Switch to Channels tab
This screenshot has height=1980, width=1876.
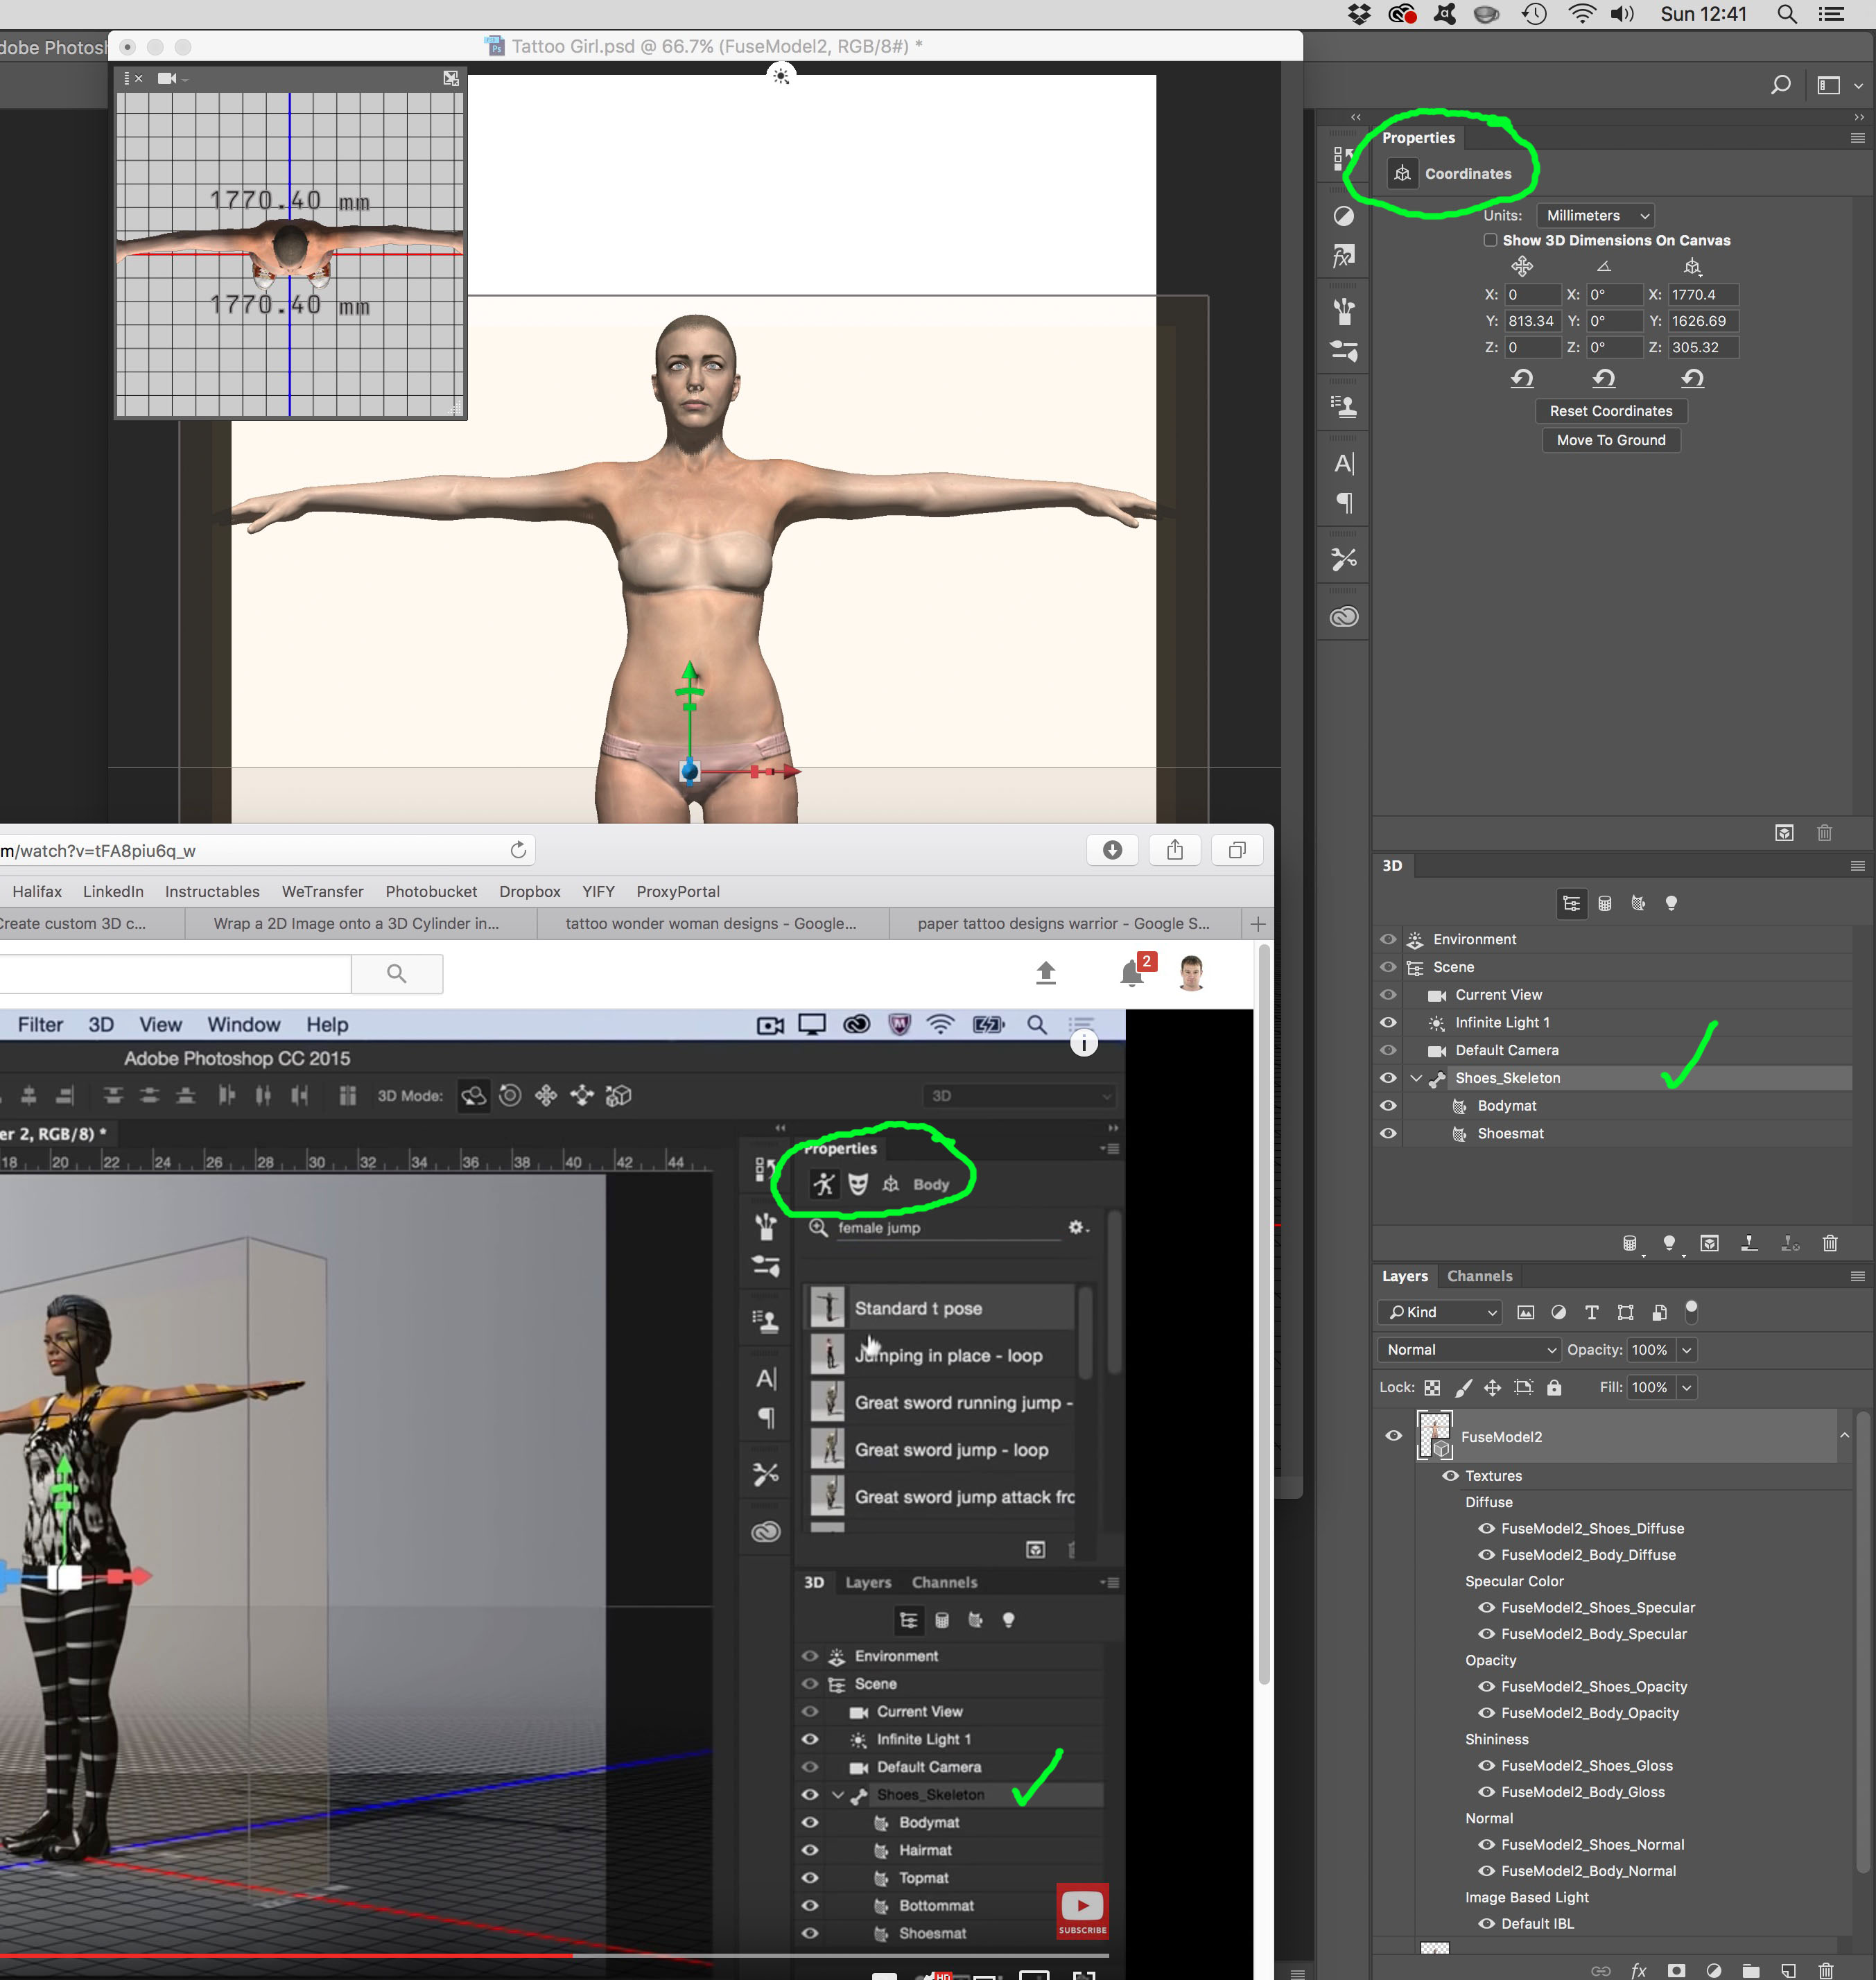tap(1479, 1276)
